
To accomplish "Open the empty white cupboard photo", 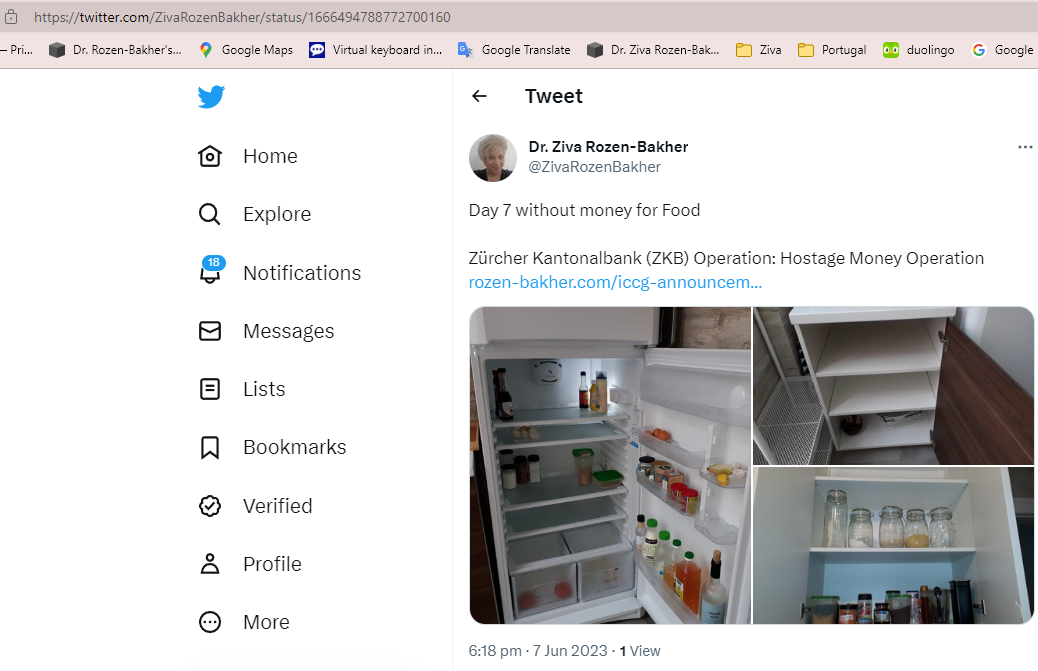I will coord(894,386).
